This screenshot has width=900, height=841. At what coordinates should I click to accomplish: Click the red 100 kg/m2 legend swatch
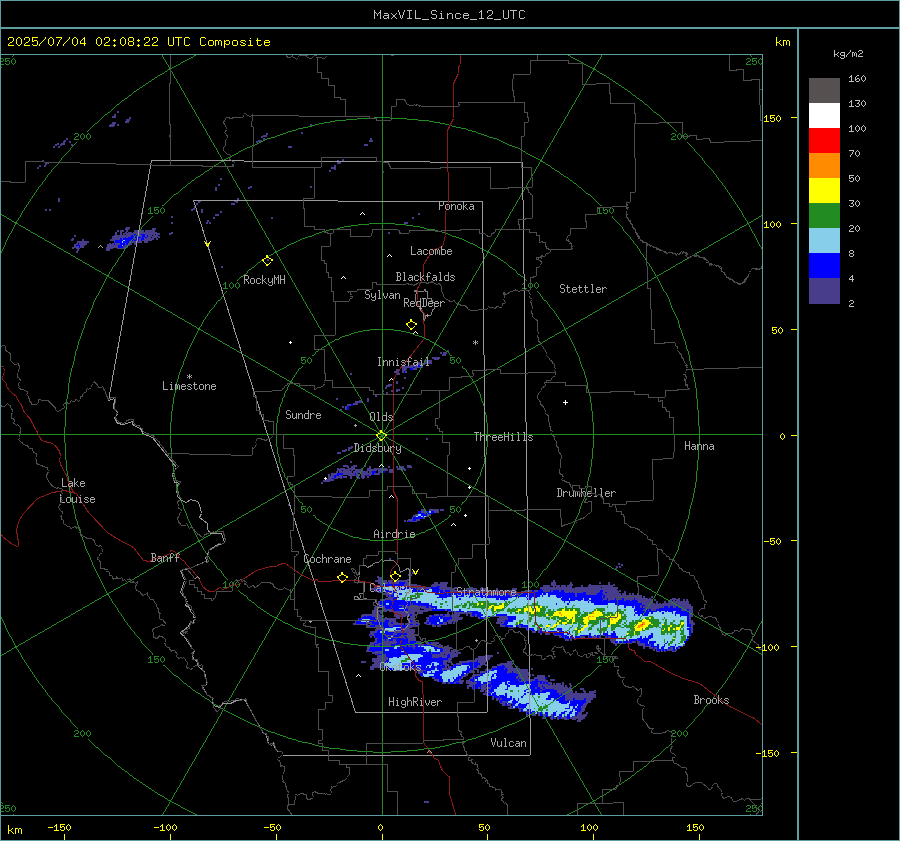pos(824,141)
